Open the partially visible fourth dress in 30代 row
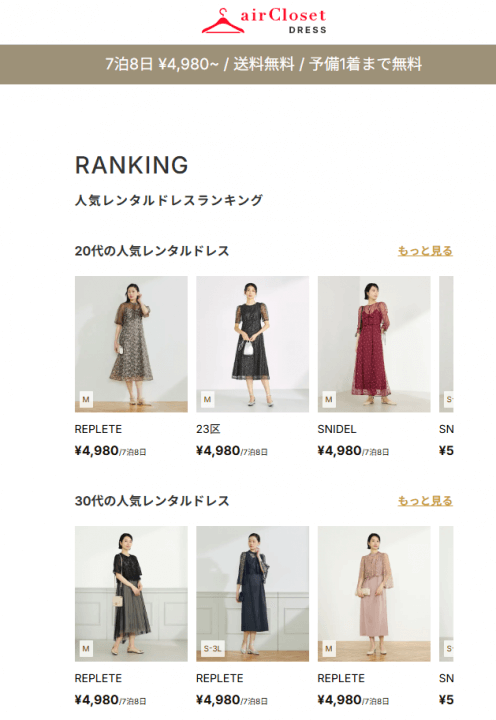496x720 pixels. (446, 594)
